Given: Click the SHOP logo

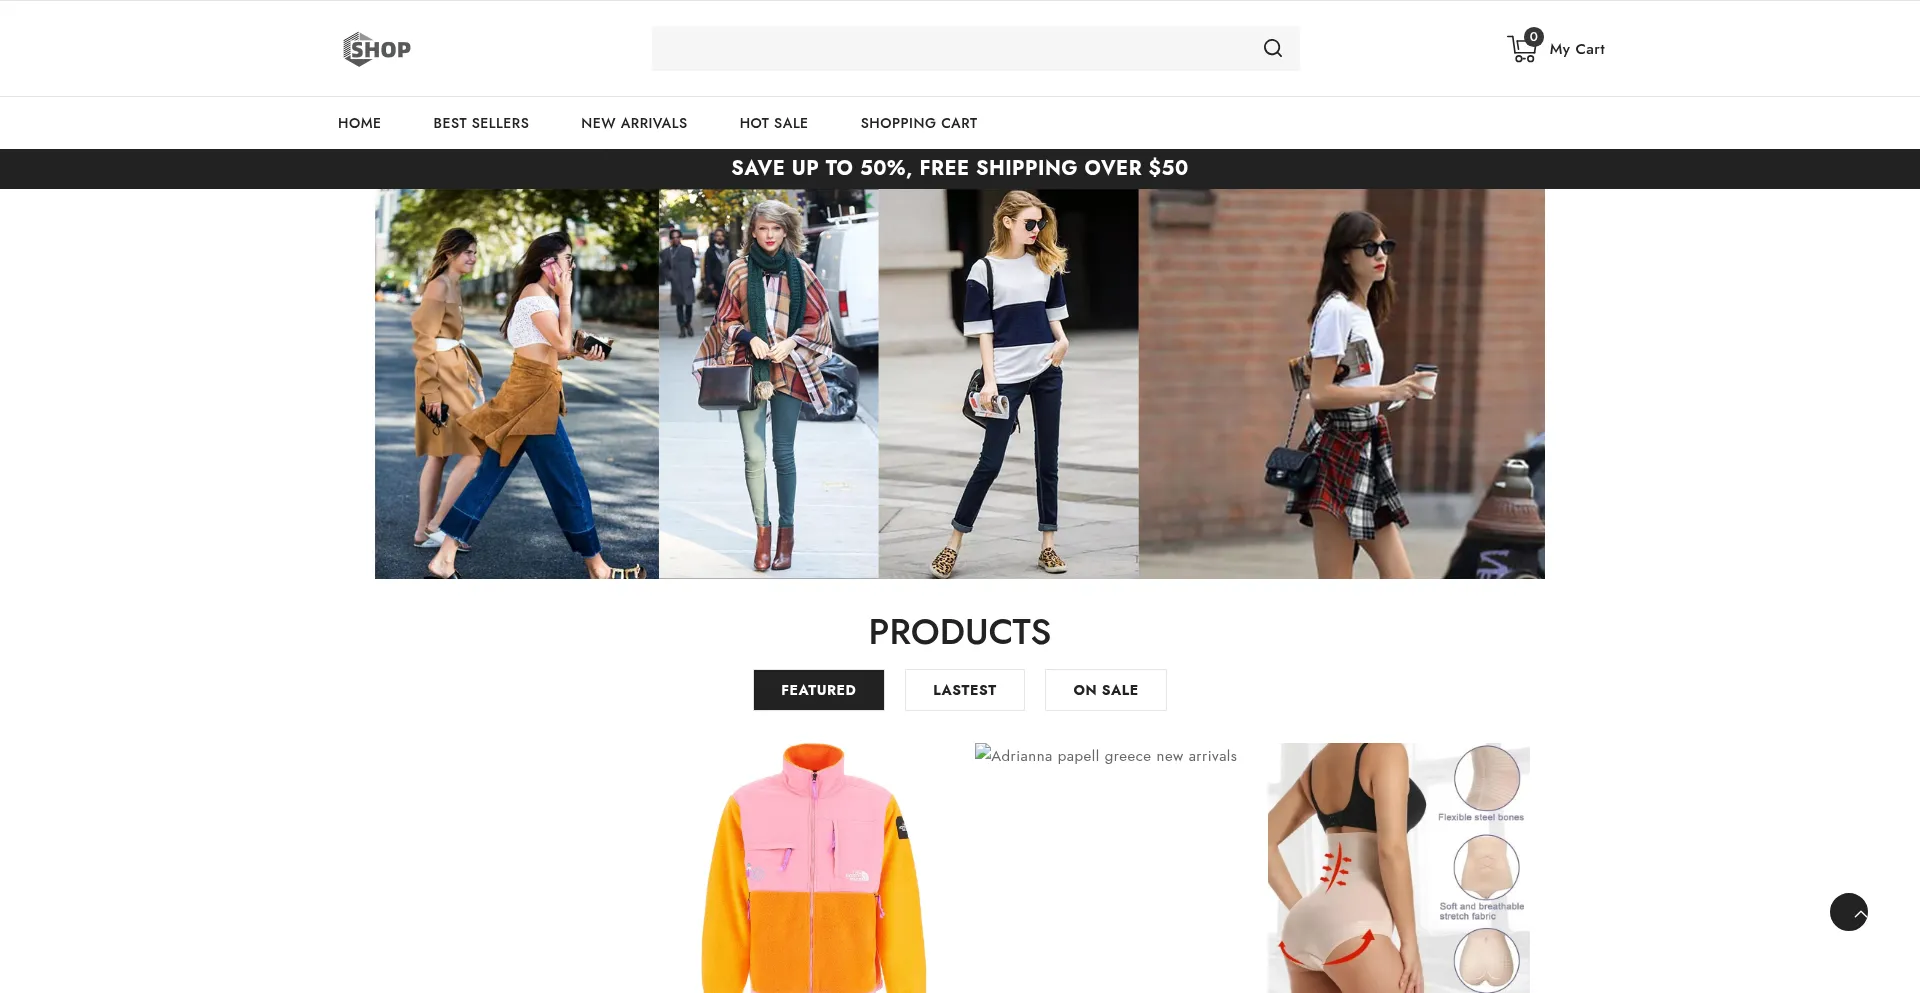Looking at the screenshot, I should point(377,49).
